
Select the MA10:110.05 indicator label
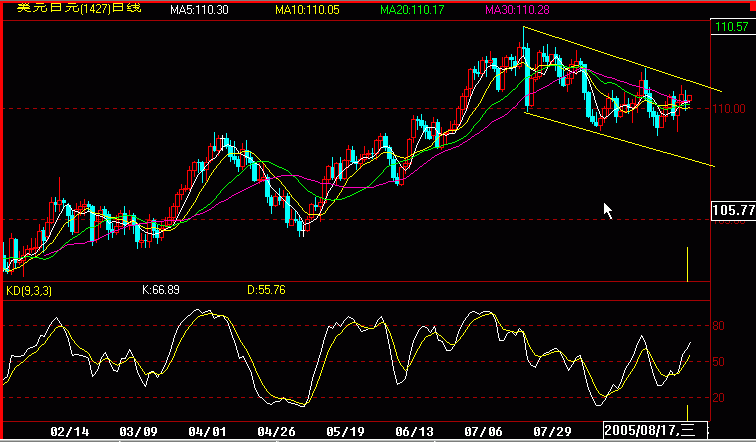[307, 10]
